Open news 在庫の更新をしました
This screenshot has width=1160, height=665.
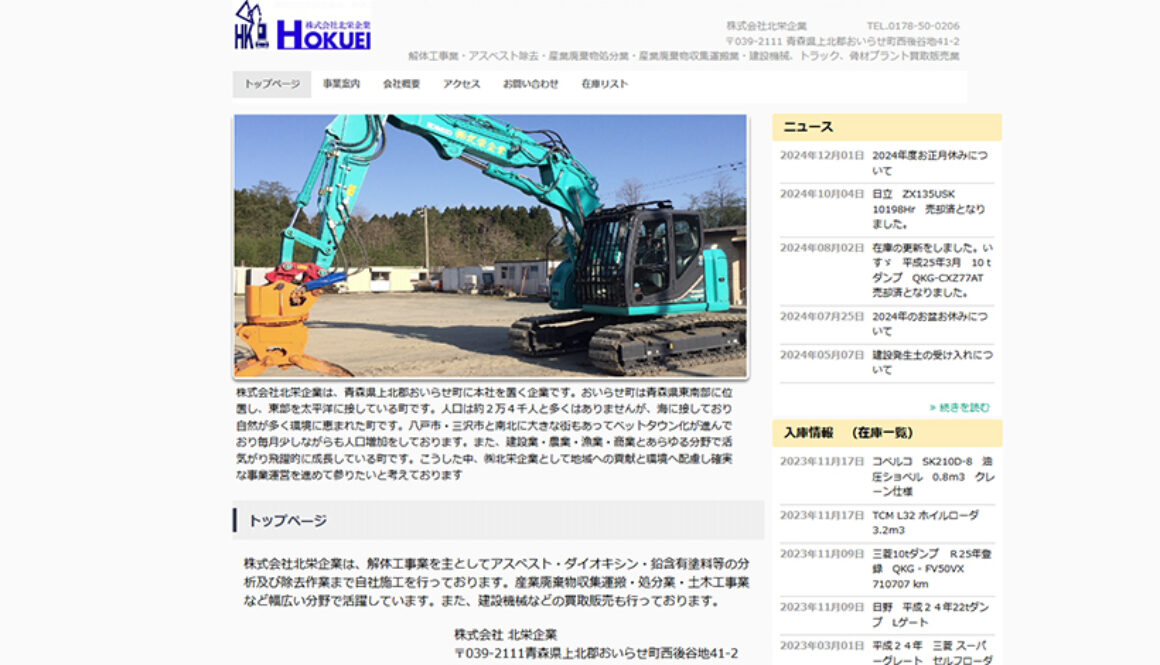[932, 270]
